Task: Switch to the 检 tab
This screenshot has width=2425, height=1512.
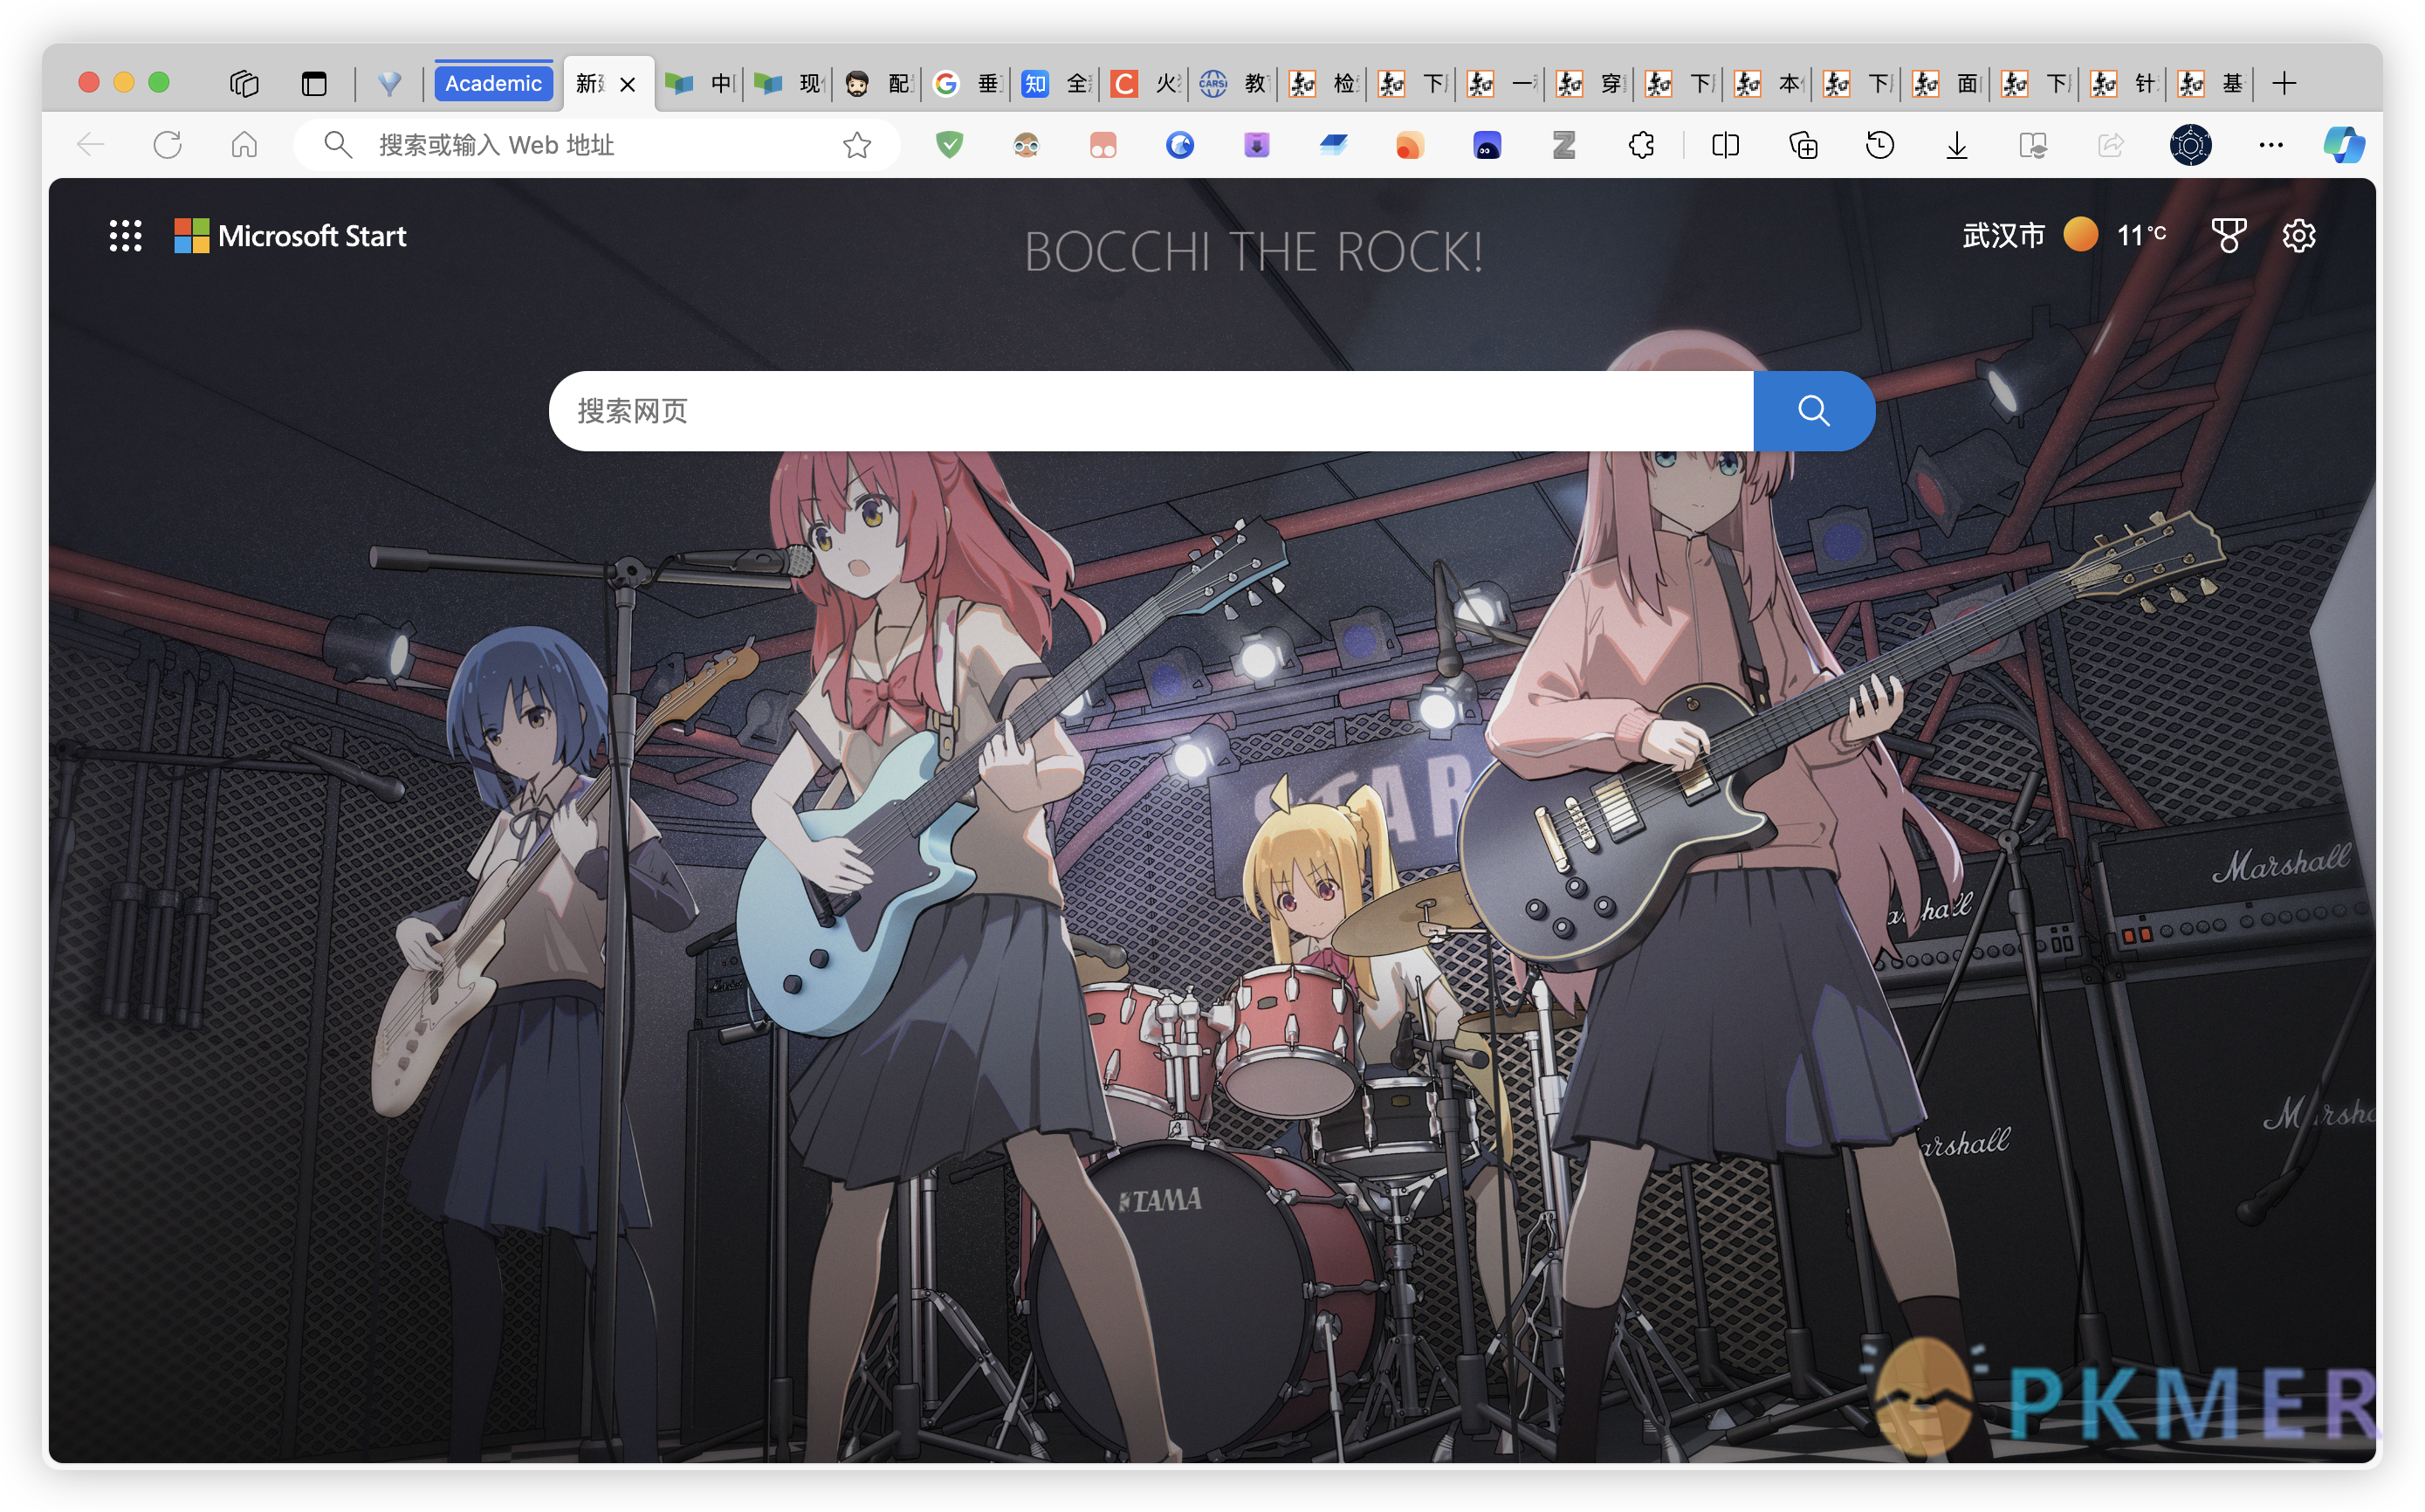Action: pos(1323,84)
